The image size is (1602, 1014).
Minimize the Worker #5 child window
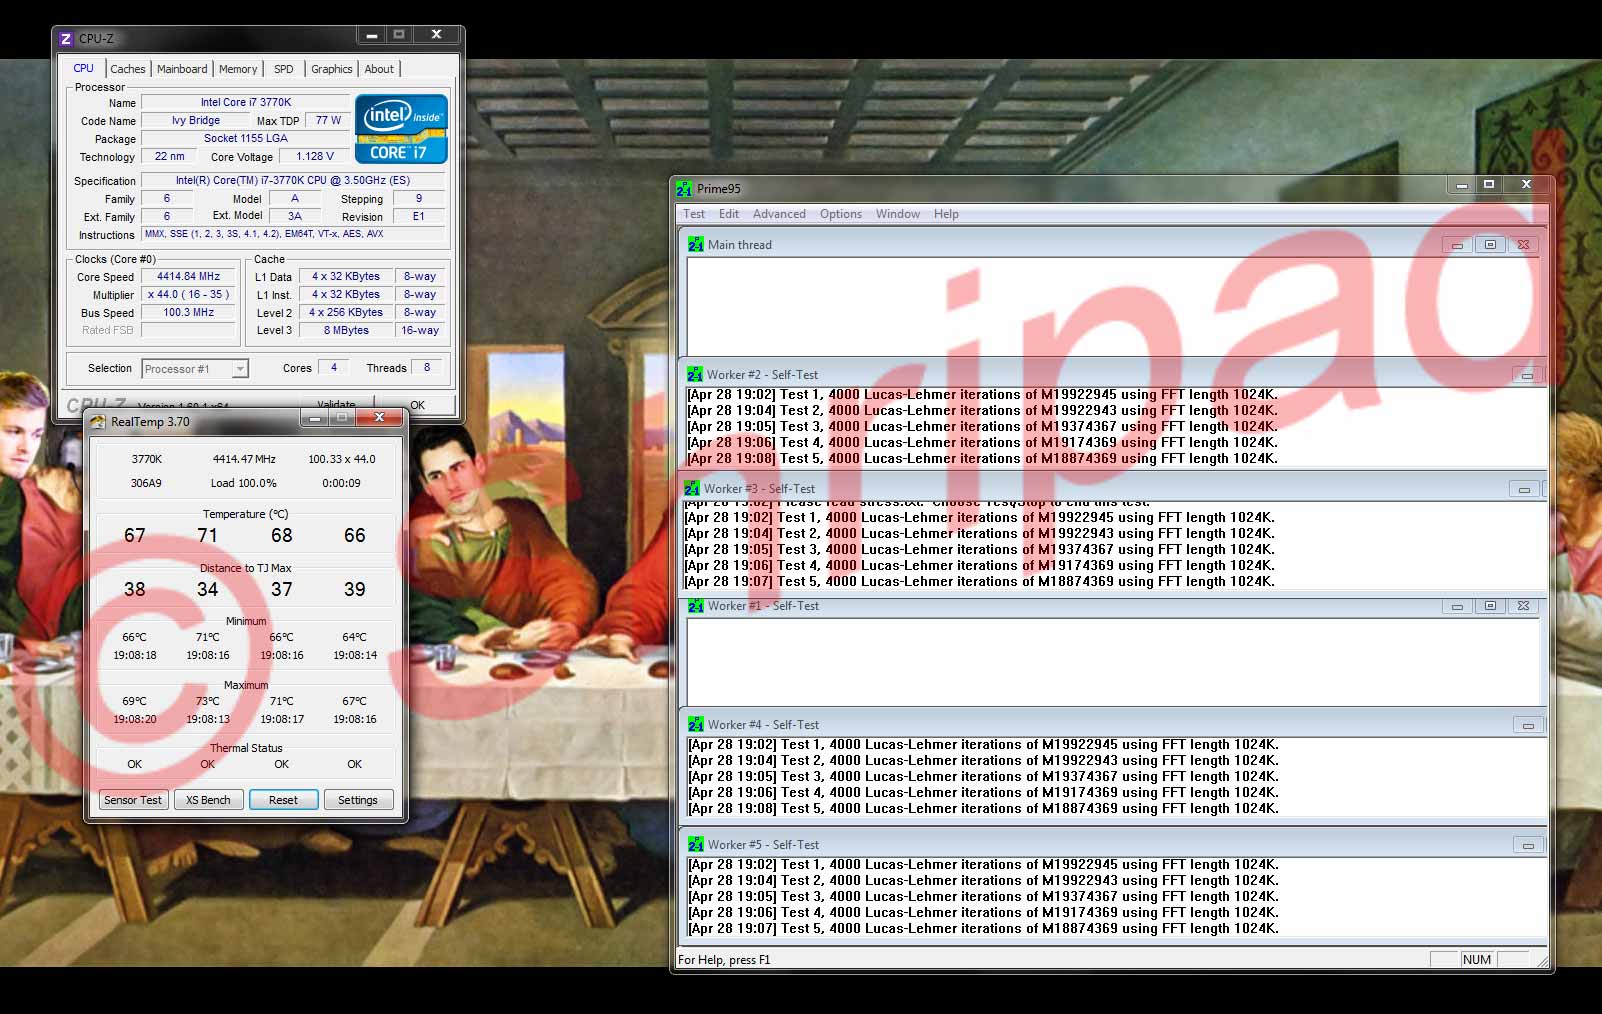[x=1528, y=846]
